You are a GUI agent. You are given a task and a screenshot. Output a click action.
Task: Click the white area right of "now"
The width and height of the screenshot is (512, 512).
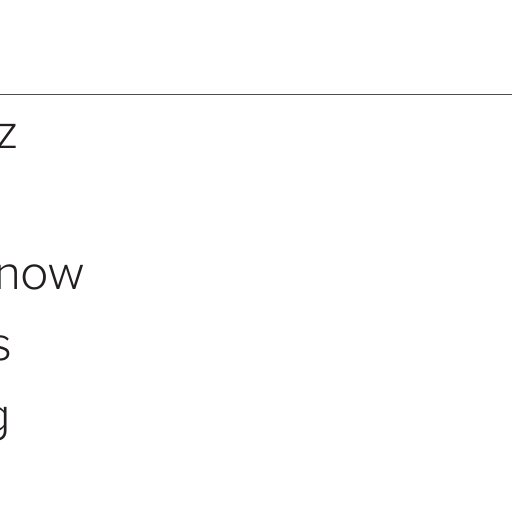click(x=297, y=276)
